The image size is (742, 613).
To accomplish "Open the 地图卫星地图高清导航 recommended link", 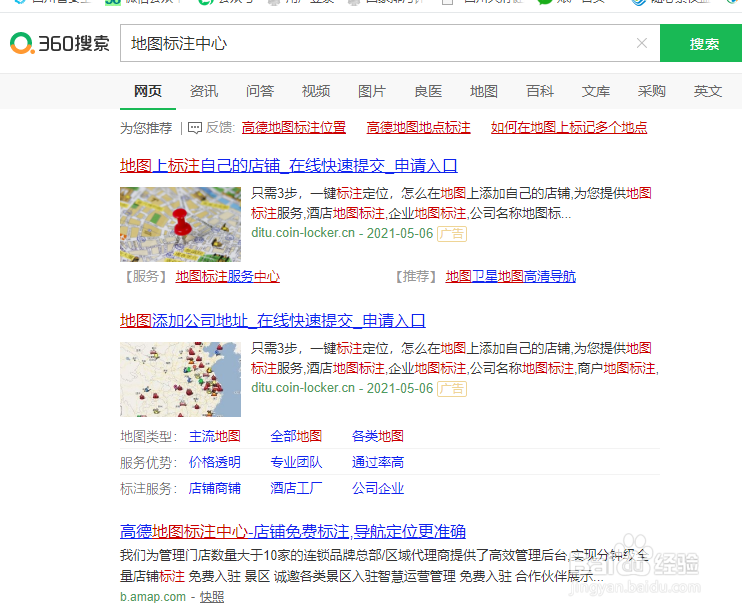I will (x=511, y=276).
